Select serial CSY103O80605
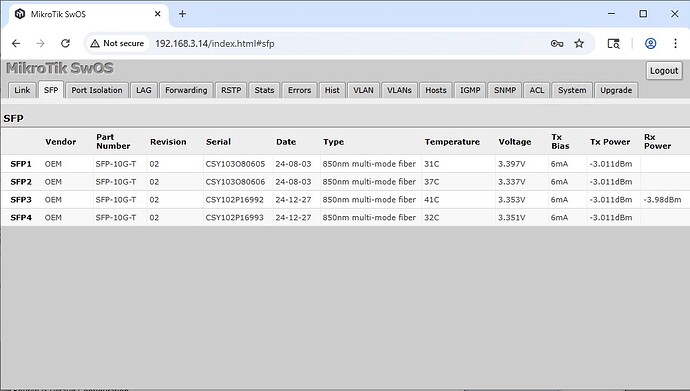 (235, 164)
